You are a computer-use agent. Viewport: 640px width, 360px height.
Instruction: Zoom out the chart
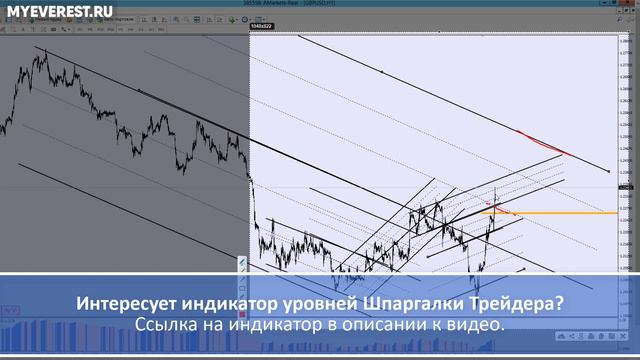186,20
